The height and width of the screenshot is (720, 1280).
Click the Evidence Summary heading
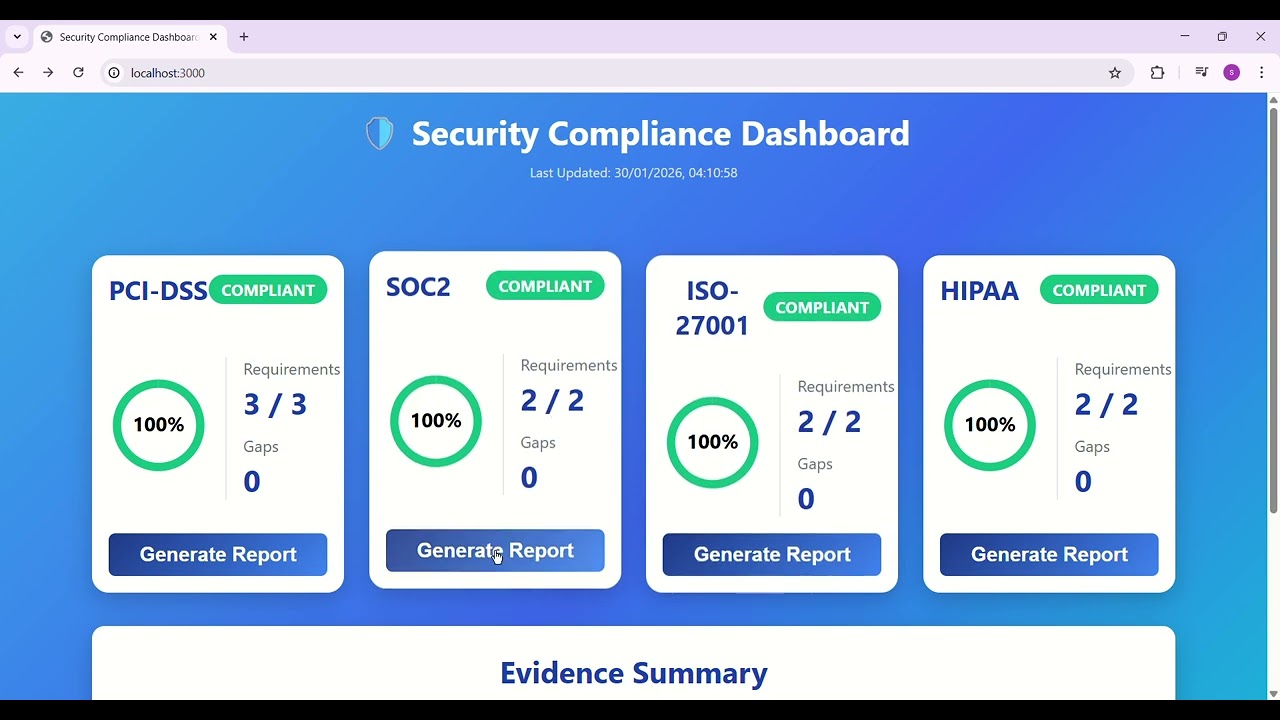pyautogui.click(x=634, y=673)
